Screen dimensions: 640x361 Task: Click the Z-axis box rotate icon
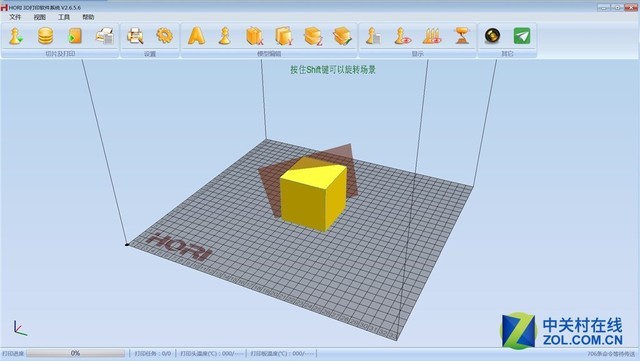tap(313, 36)
